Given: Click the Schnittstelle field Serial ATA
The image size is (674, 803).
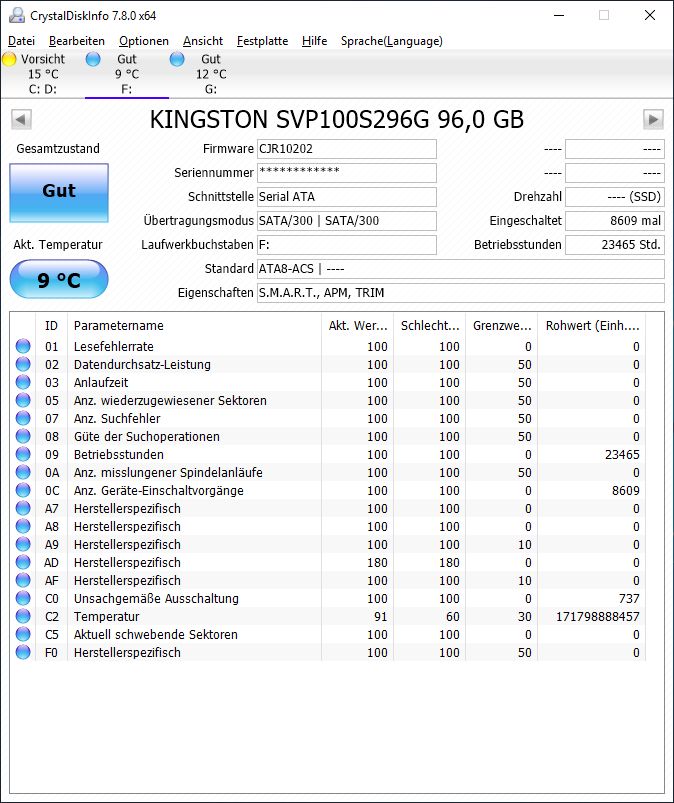Looking at the screenshot, I should tap(347, 197).
